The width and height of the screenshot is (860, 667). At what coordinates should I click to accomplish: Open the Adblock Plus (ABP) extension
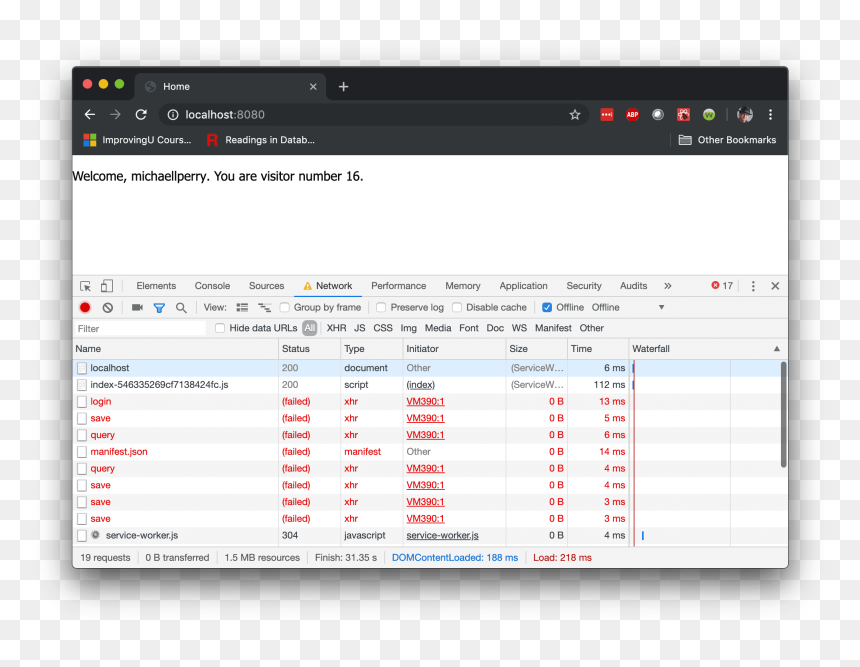(632, 115)
